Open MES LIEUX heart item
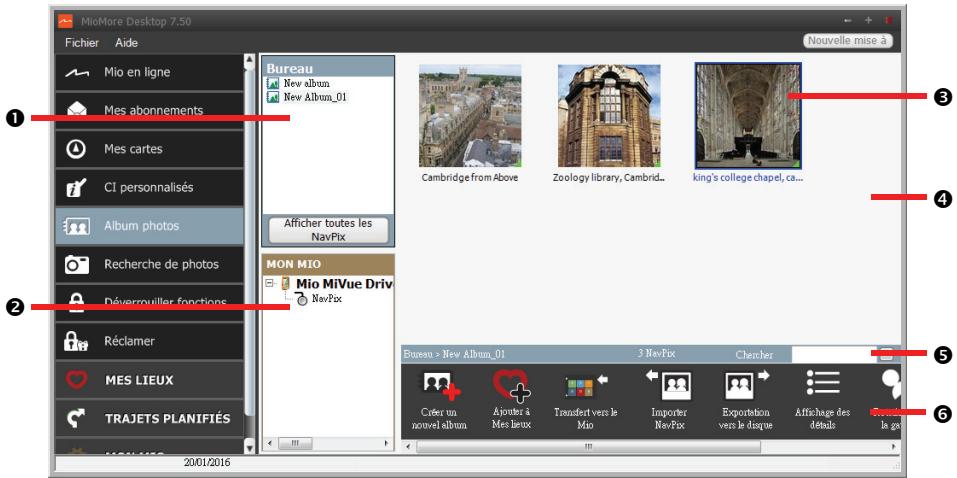This screenshot has height=478, width=957. click(150, 380)
